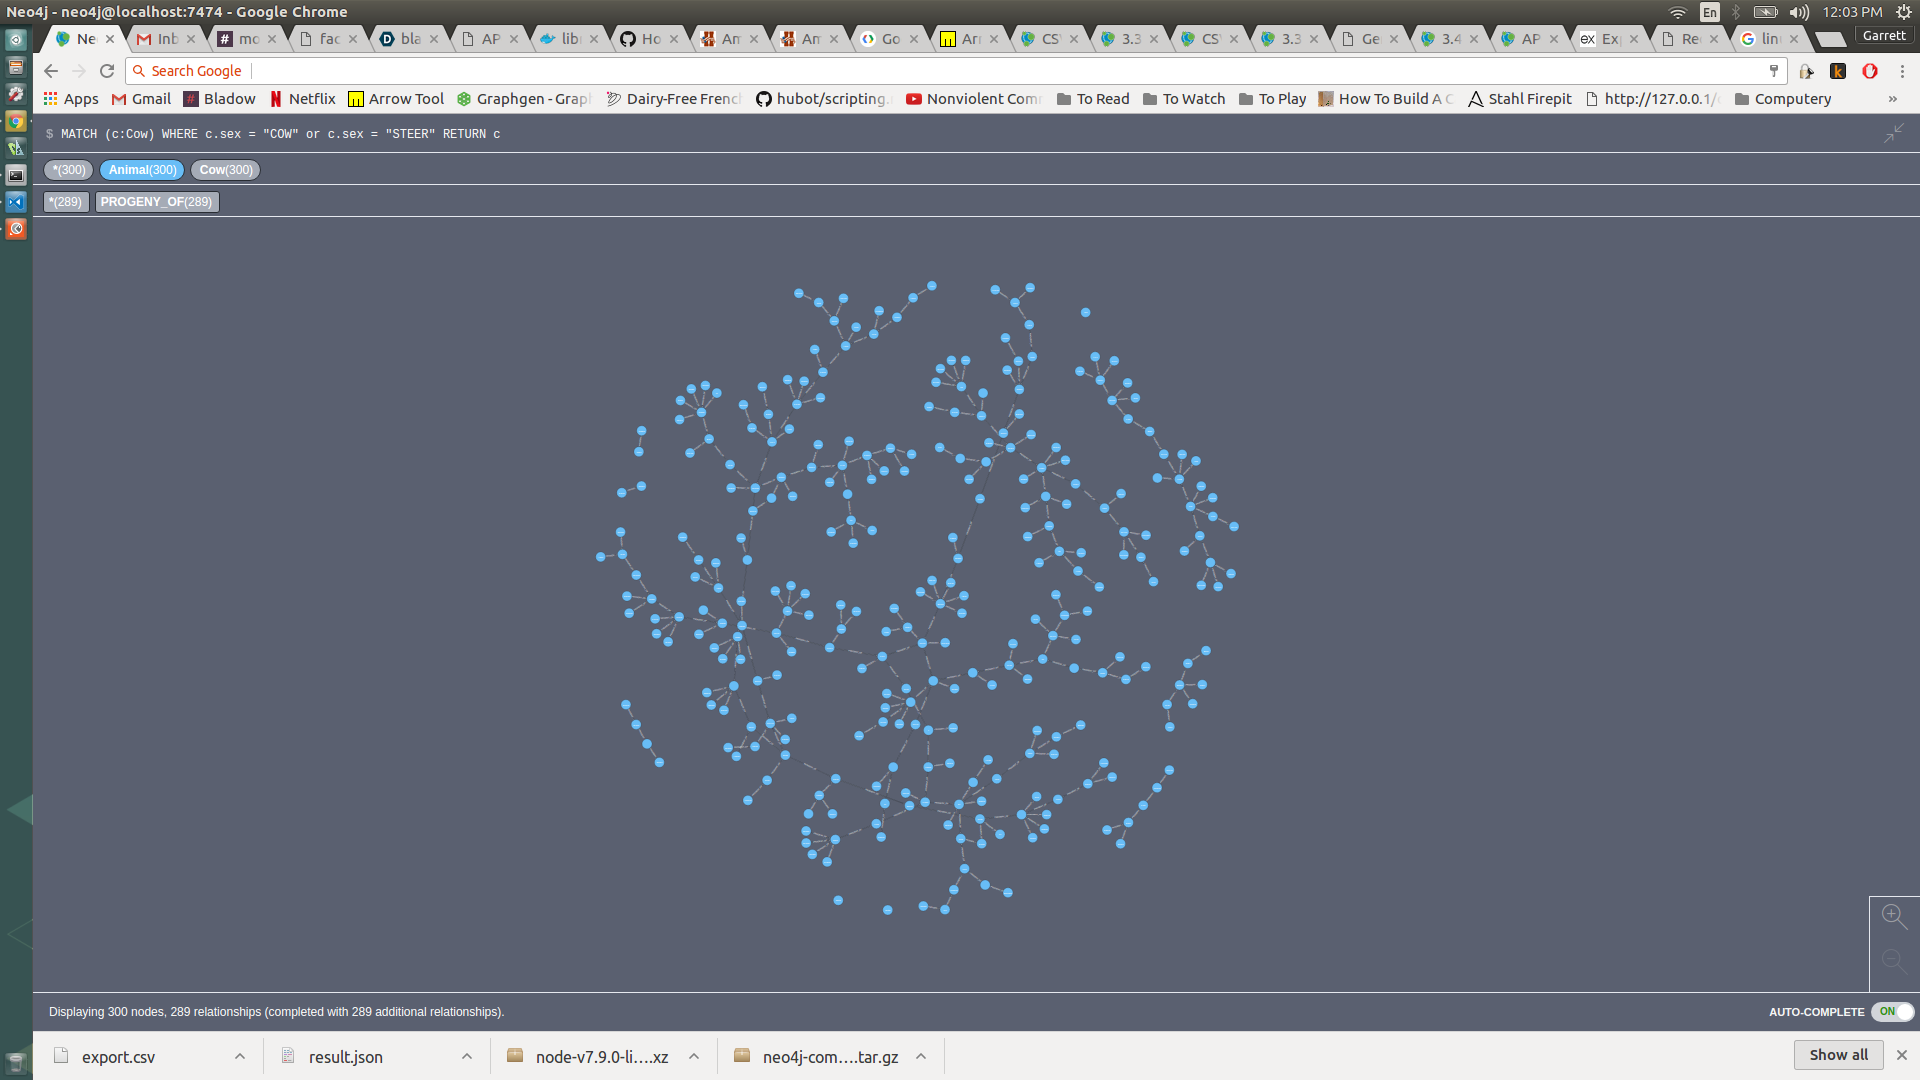Click the zoom out magnifier icon
Image resolution: width=1920 pixels, height=1080 pixels.
[1893, 960]
